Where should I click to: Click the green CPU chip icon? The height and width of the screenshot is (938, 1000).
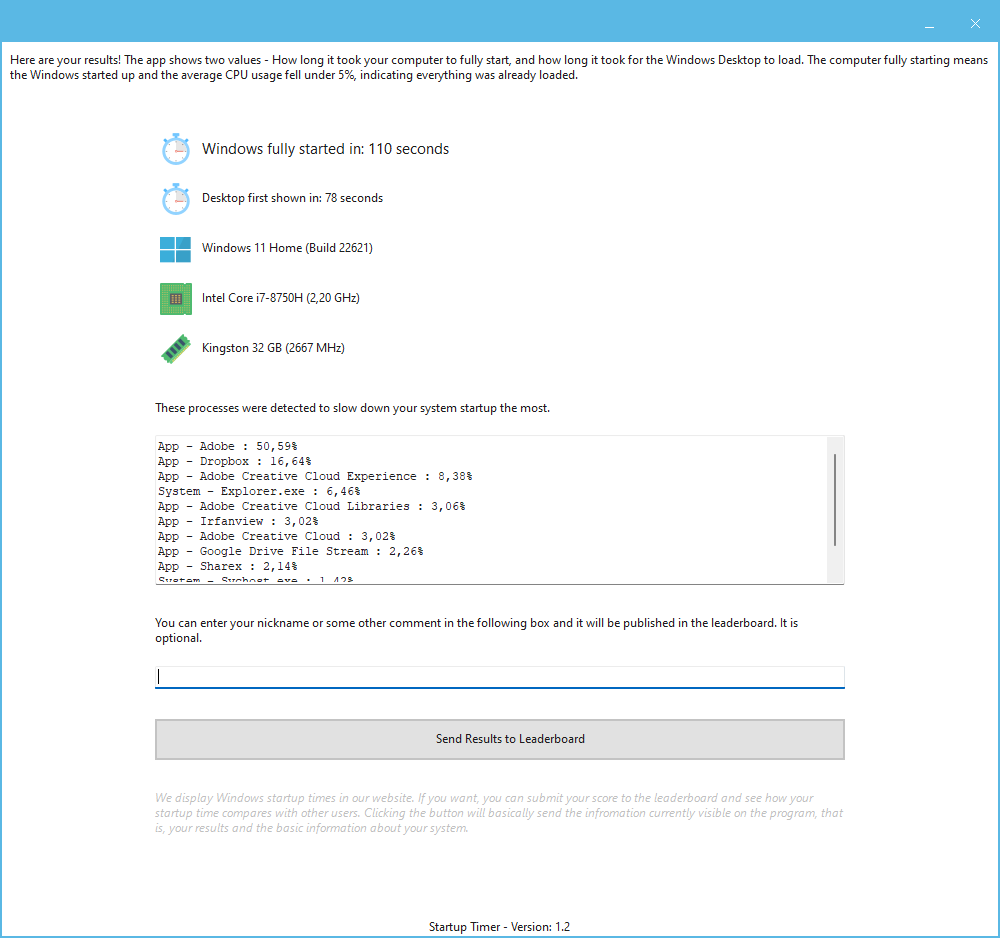[x=175, y=299]
